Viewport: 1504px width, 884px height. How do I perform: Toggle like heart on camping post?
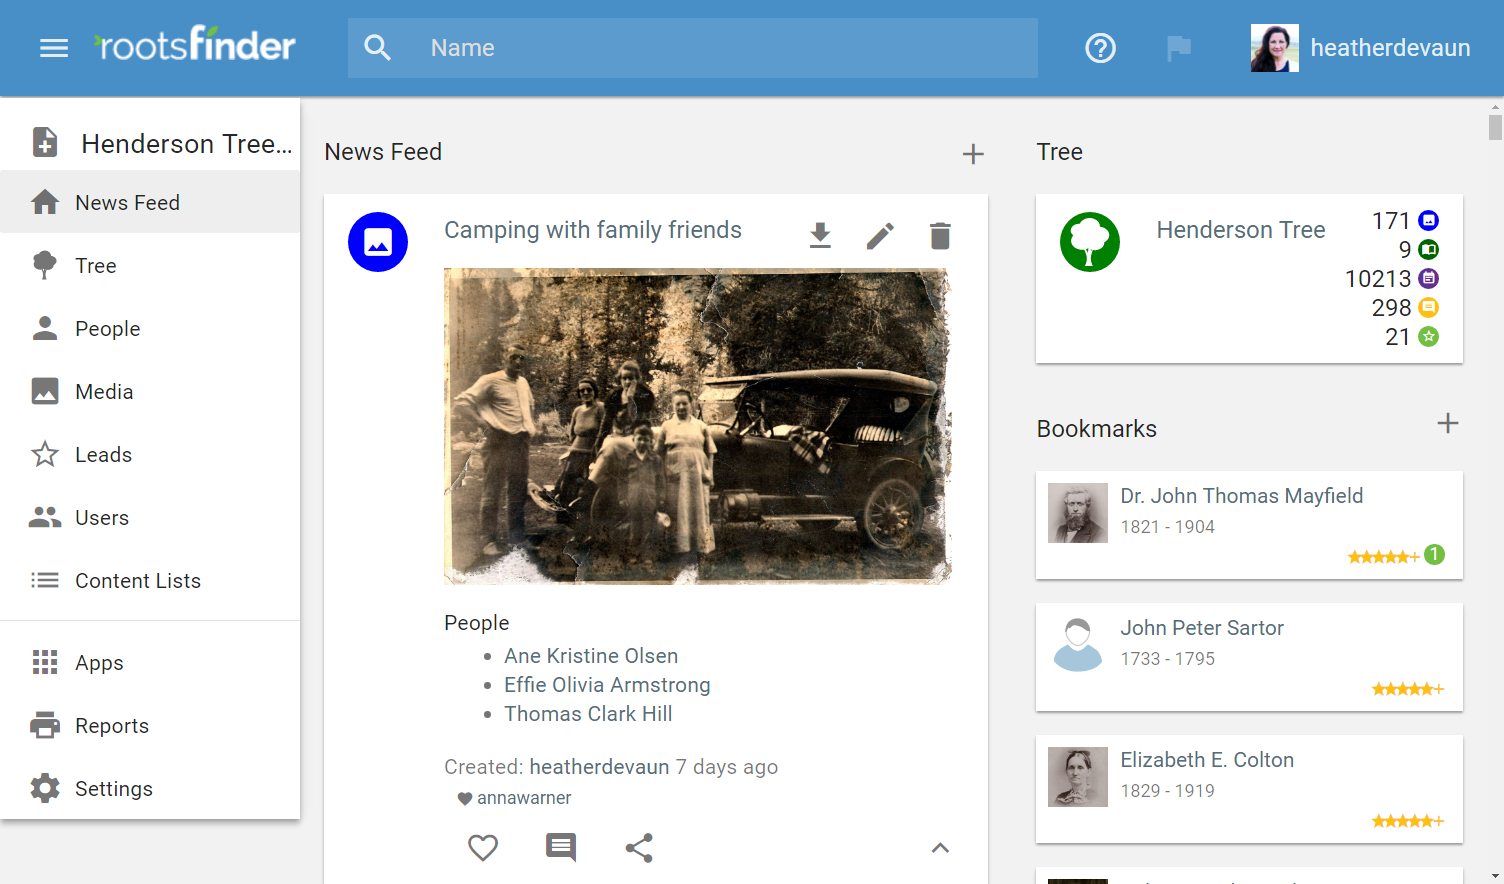[x=483, y=848]
